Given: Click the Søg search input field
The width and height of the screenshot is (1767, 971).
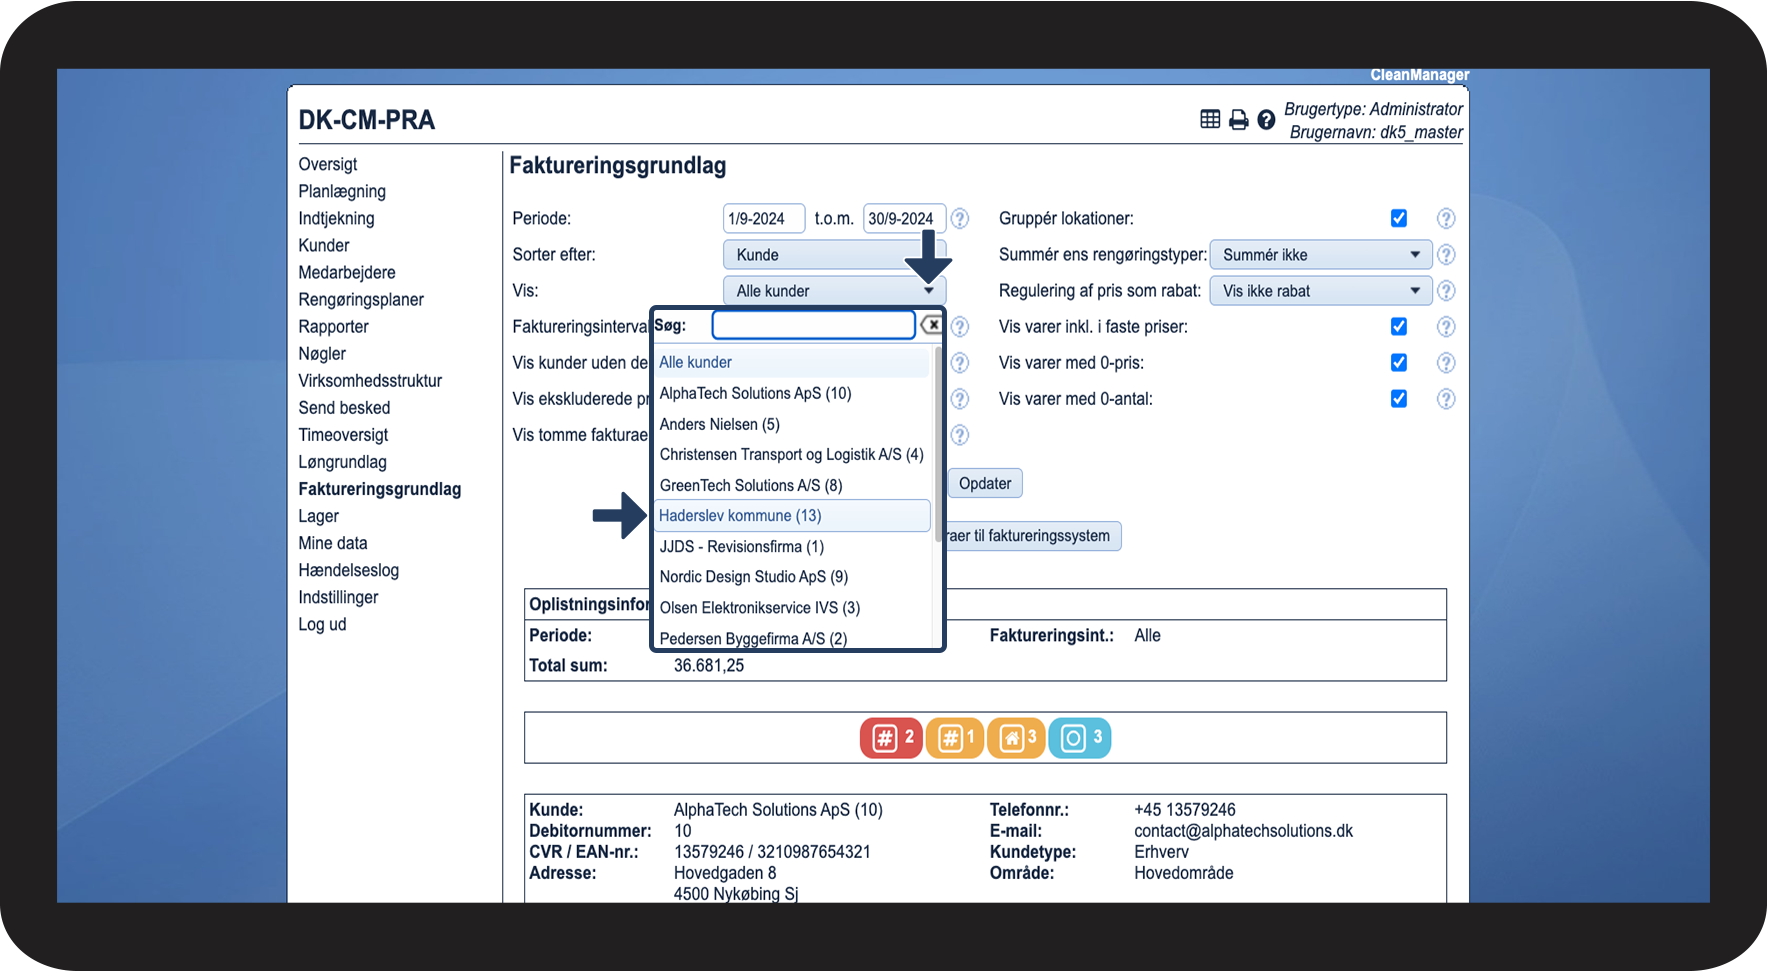Looking at the screenshot, I should (x=813, y=325).
